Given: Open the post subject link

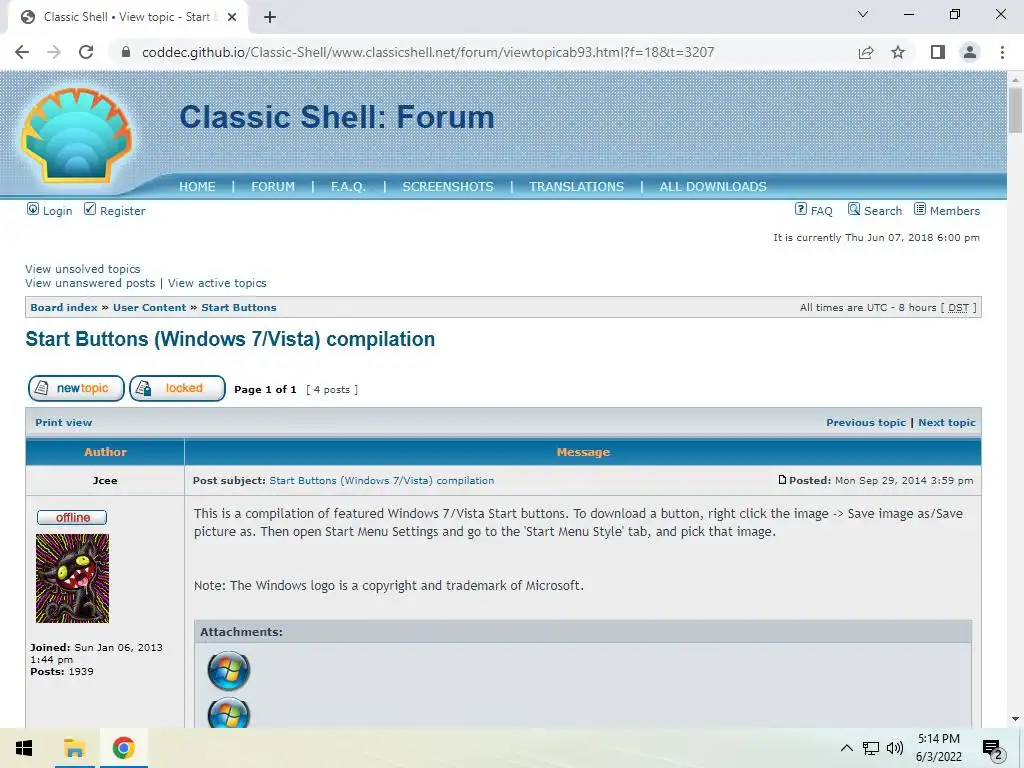Looking at the screenshot, I should click(x=382, y=481).
